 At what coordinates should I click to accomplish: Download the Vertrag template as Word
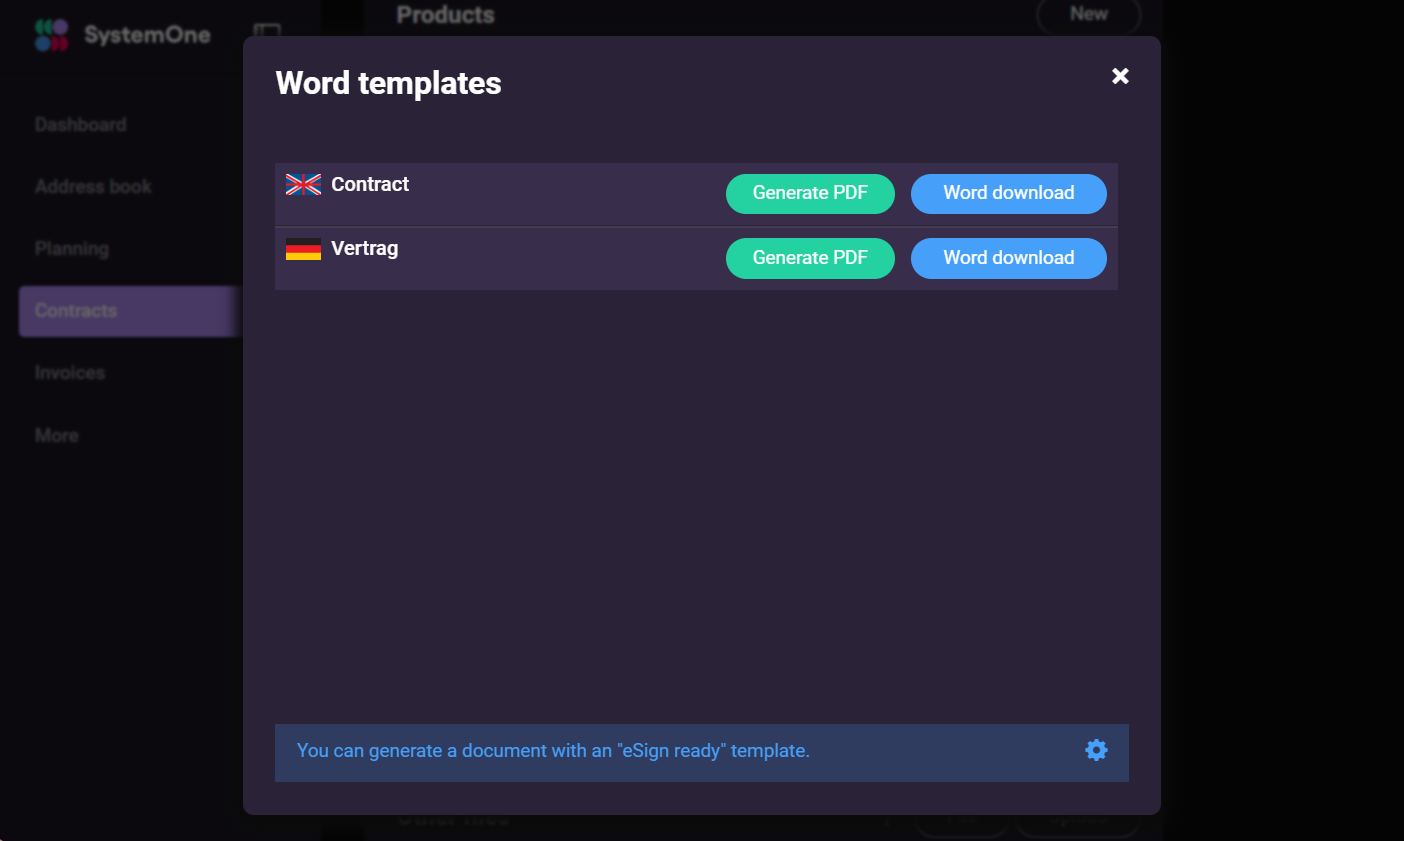(1008, 258)
